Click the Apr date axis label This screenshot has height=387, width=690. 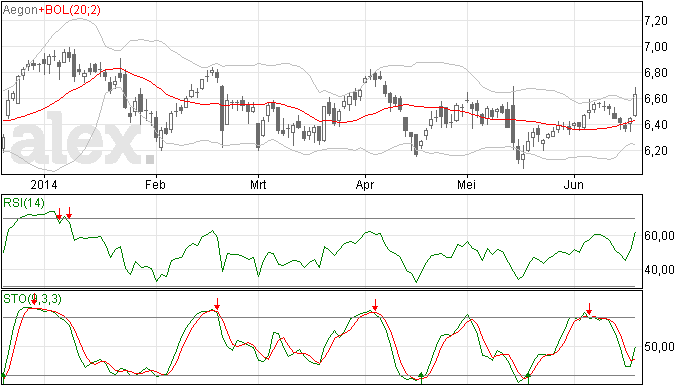[365, 184]
